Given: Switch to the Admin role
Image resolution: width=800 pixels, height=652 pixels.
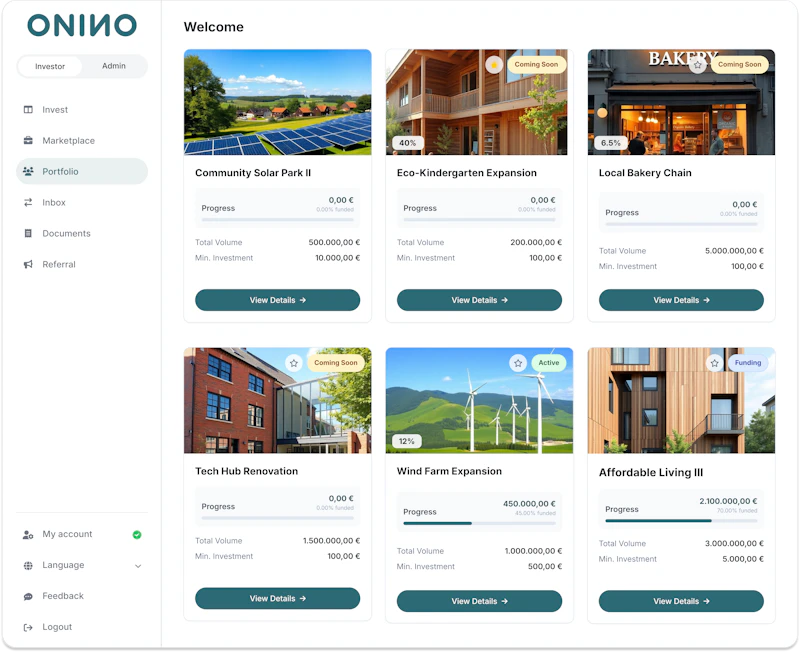Looking at the screenshot, I should [114, 66].
